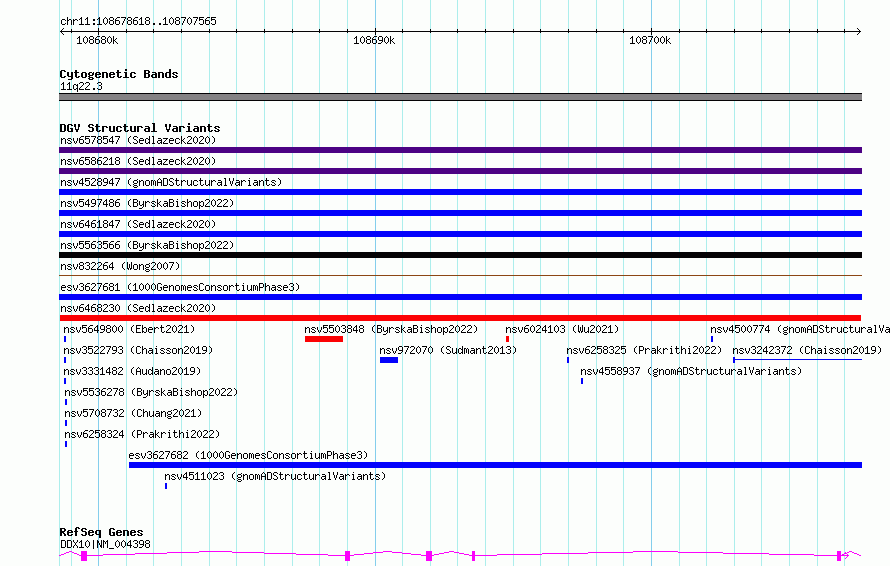The image size is (890, 566).
Task: Open nsv6258324 (Prakrithi2022) label
Action: point(142,434)
